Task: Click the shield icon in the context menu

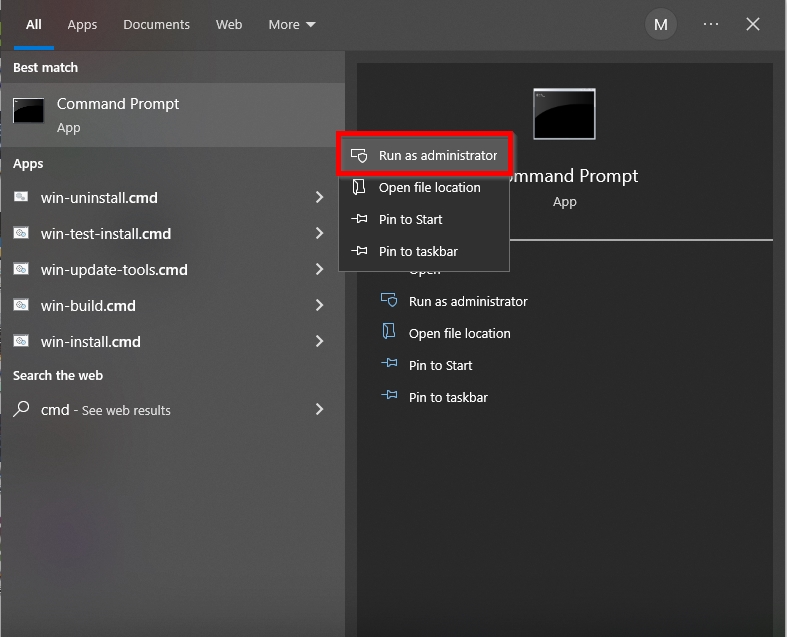Action: (x=360, y=156)
